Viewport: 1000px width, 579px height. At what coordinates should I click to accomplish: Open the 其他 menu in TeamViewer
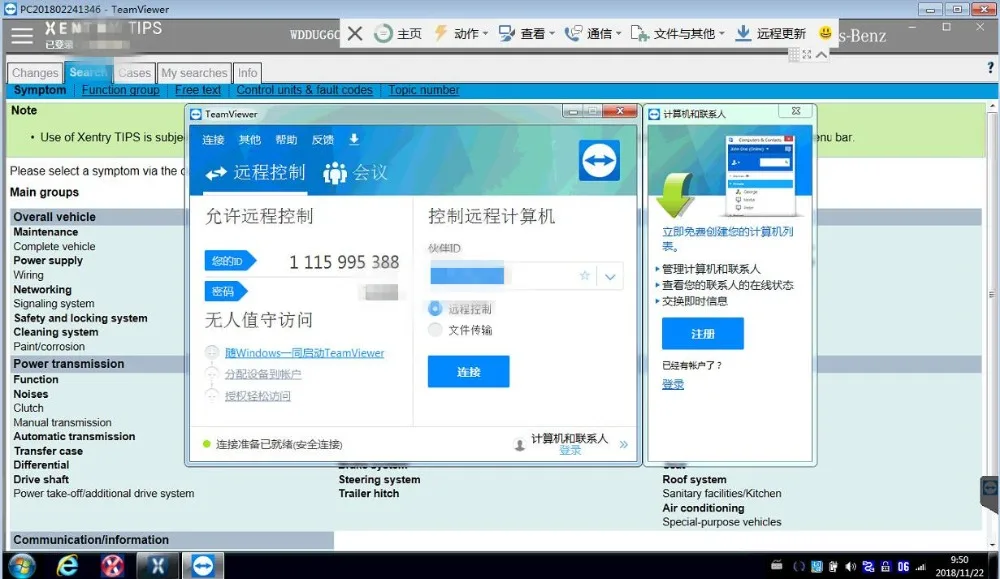tap(249, 140)
